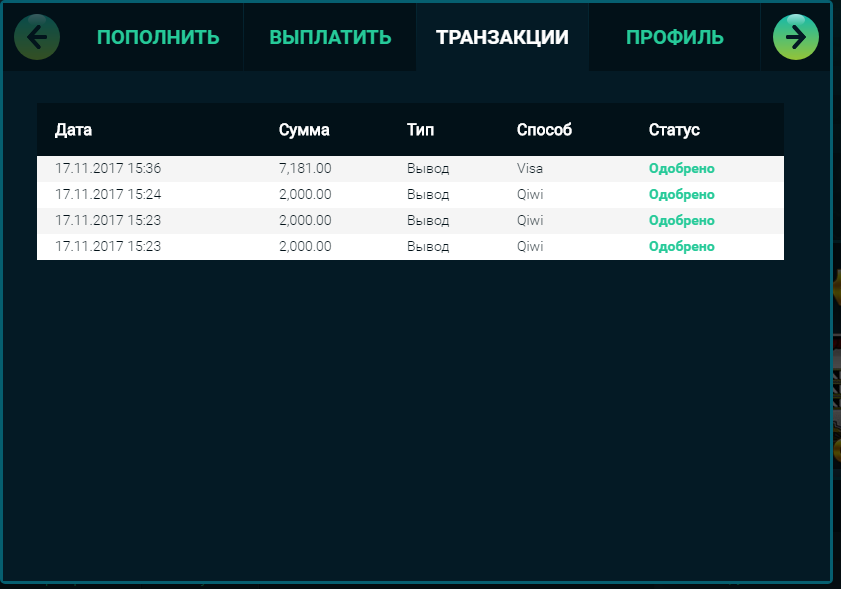Click the 2,000.00 amount in 15:24 row
Viewport: 841px width, 589px height.
pos(305,194)
